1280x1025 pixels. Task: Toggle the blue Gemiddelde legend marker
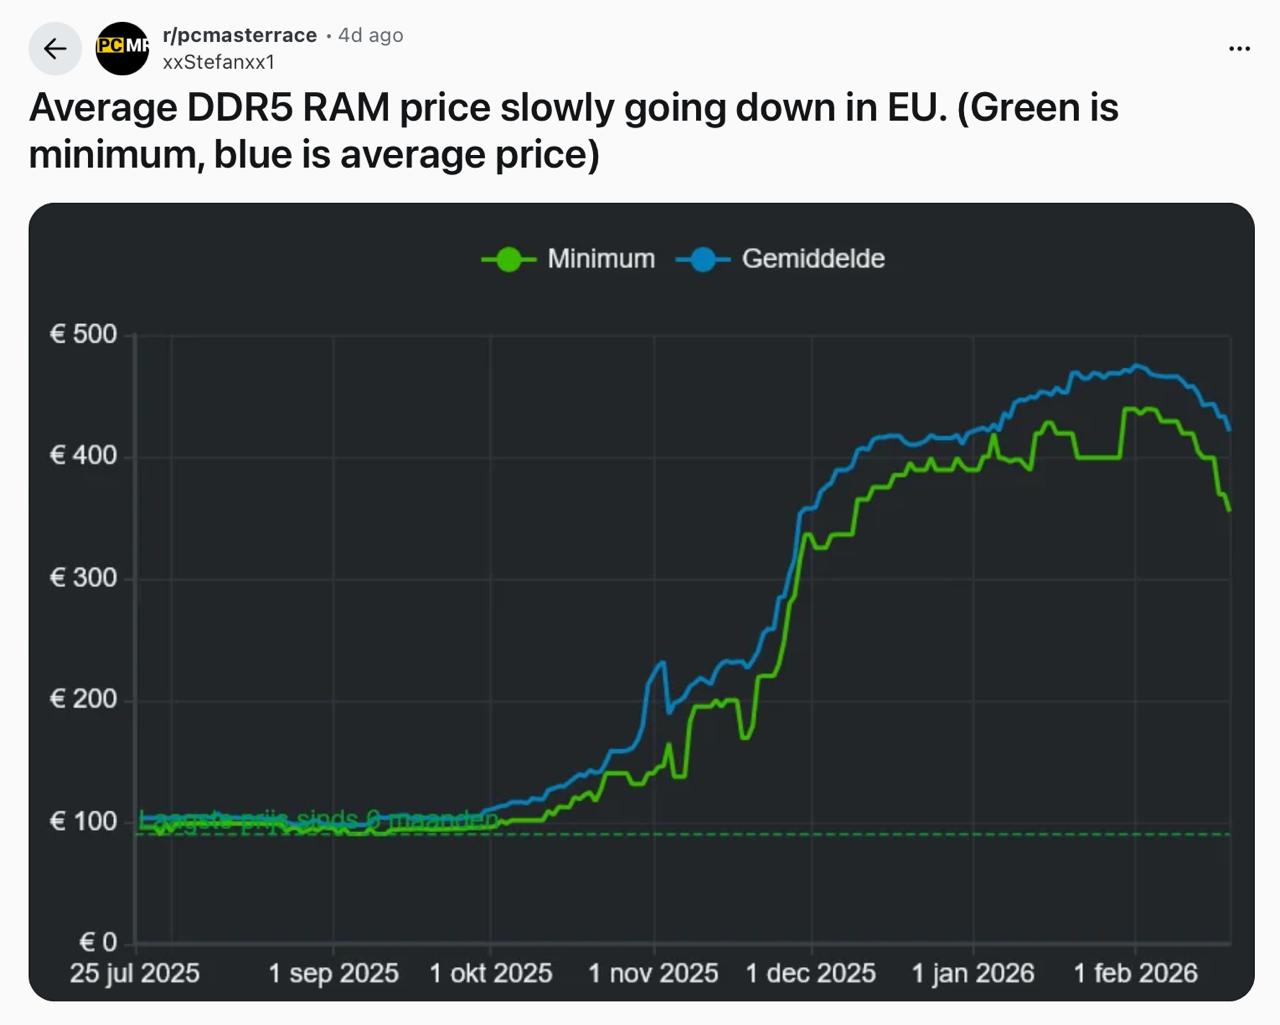[703, 259]
